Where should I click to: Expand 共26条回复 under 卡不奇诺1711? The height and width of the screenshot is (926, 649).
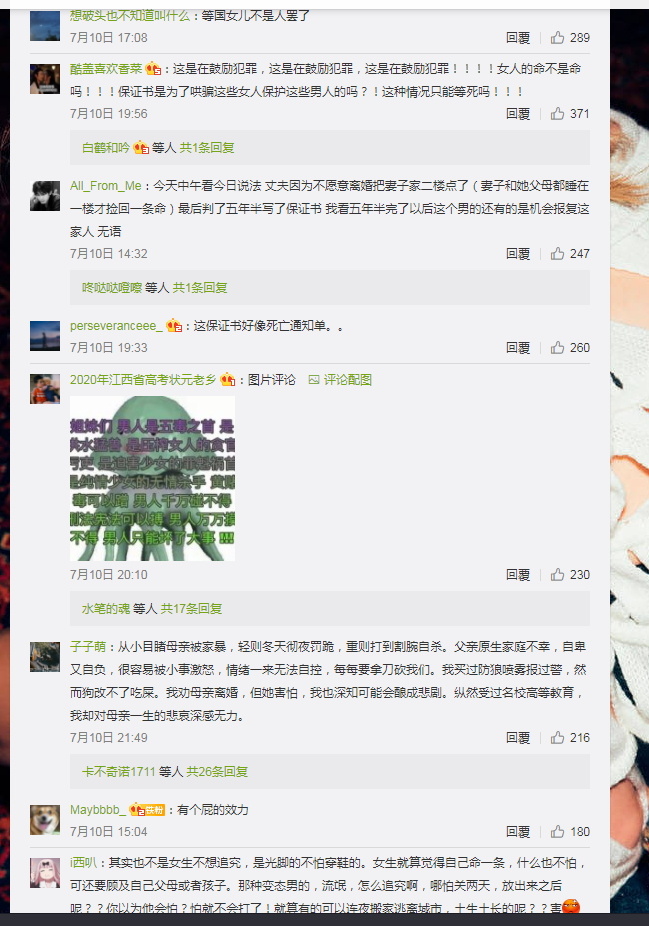(217, 771)
